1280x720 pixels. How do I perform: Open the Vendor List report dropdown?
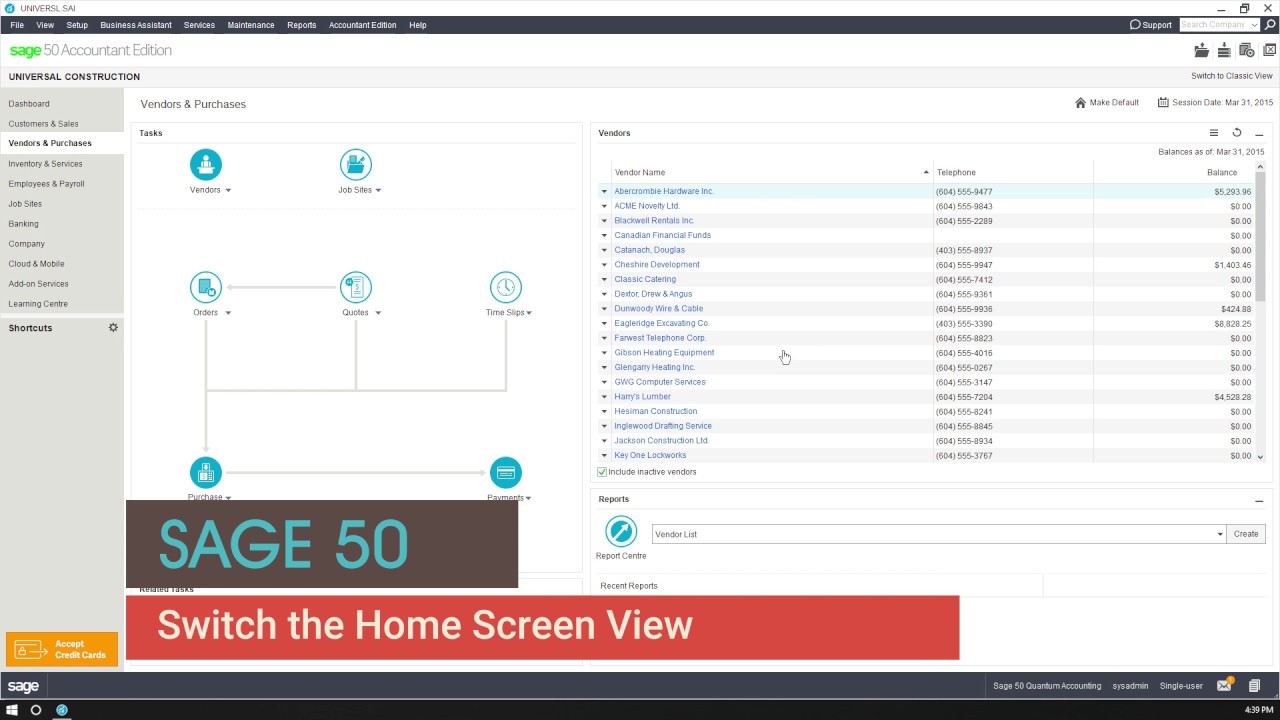pos(1220,534)
